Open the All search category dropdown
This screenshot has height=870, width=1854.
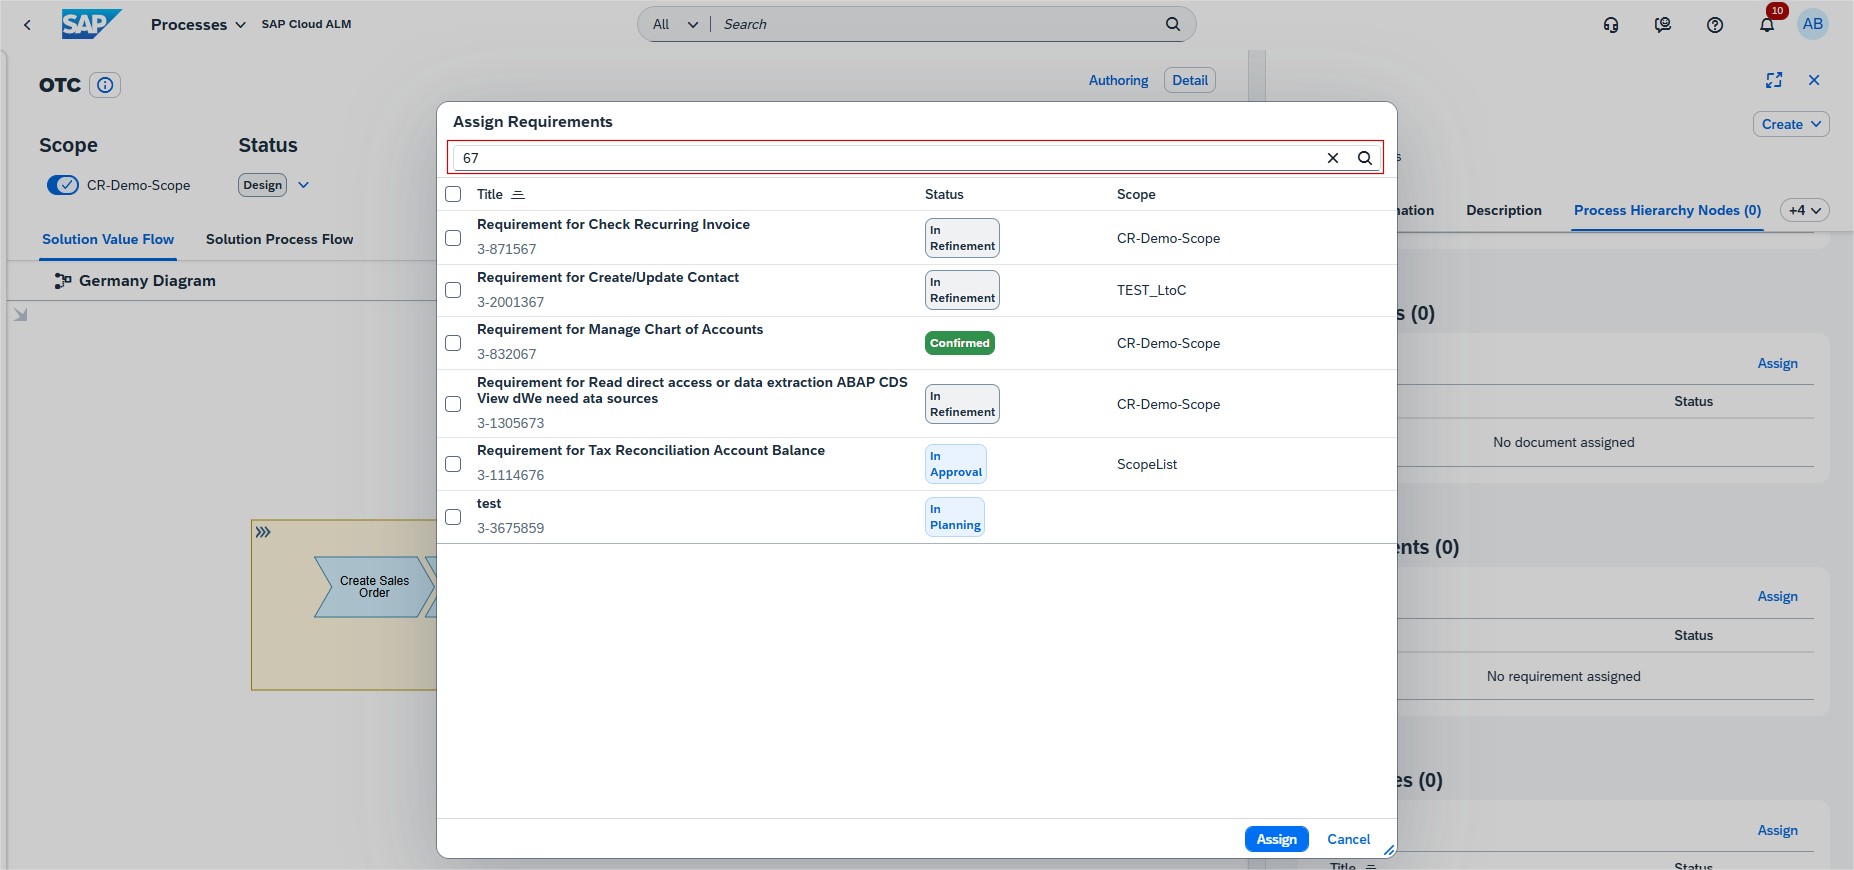(x=675, y=25)
